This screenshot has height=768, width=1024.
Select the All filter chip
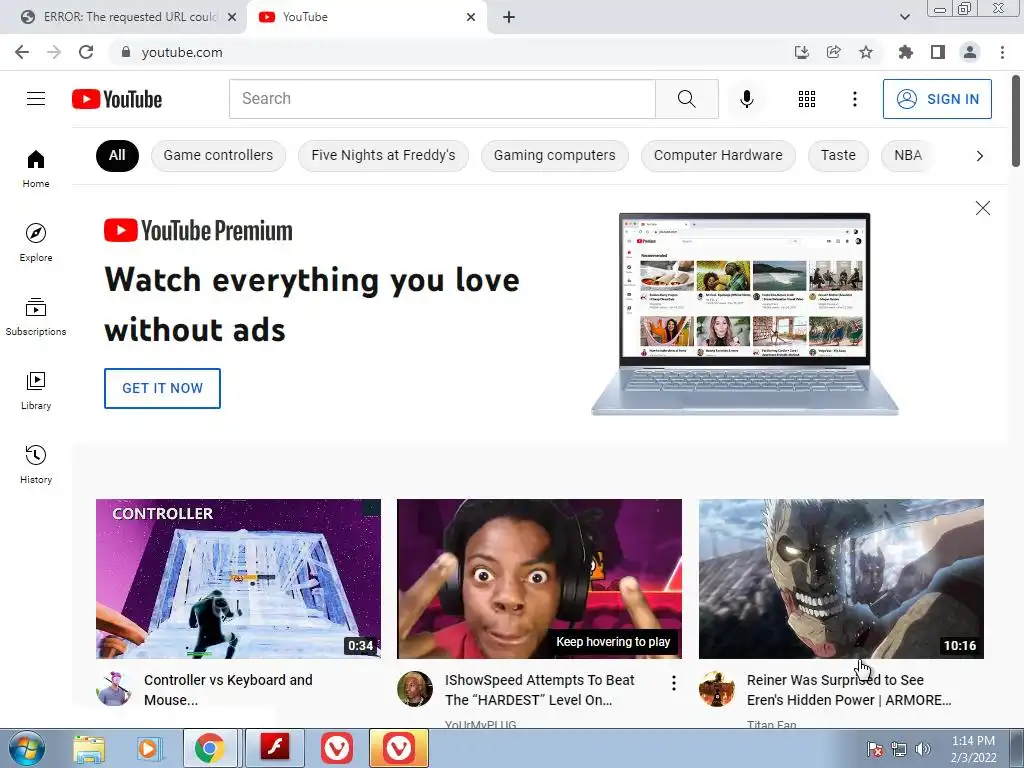[x=117, y=155]
